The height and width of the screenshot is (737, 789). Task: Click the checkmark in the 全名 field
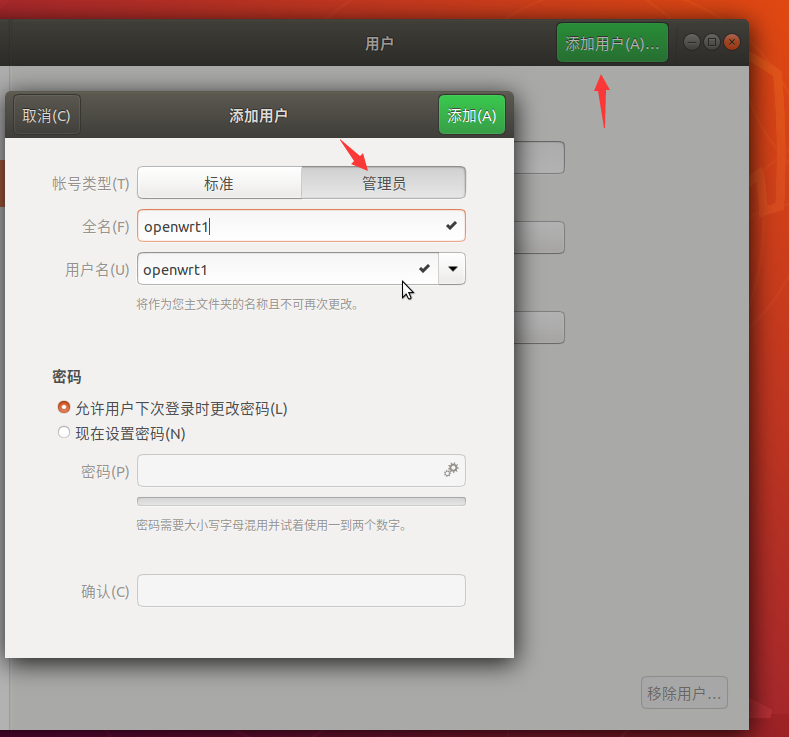coord(451,226)
